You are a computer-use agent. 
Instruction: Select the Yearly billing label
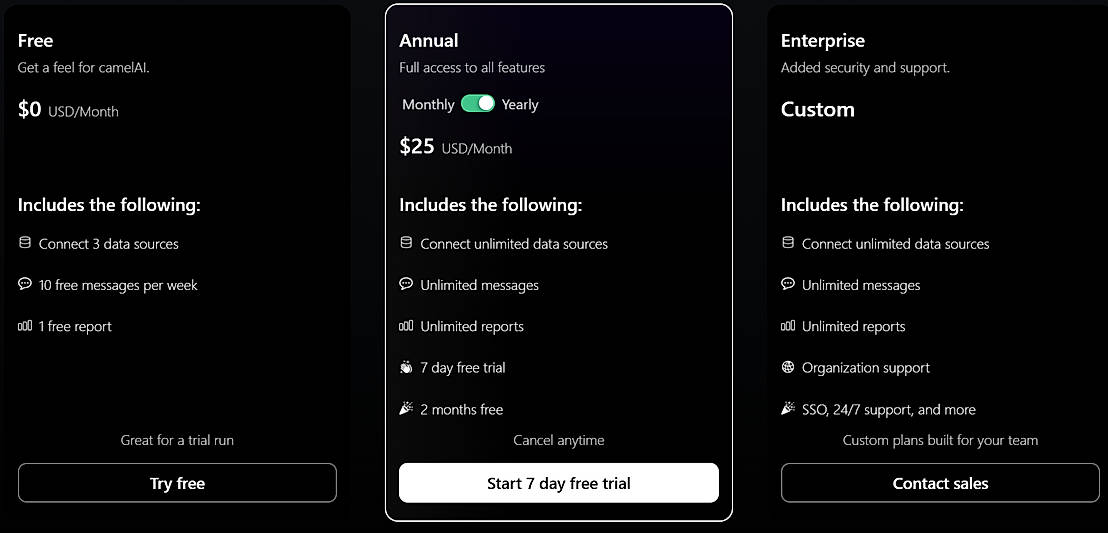520,104
